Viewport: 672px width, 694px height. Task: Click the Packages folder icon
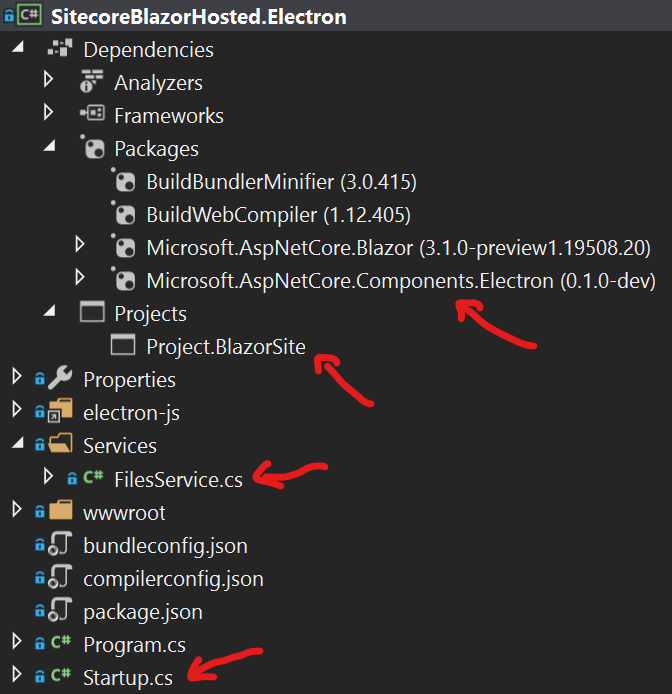pyautogui.click(x=92, y=149)
